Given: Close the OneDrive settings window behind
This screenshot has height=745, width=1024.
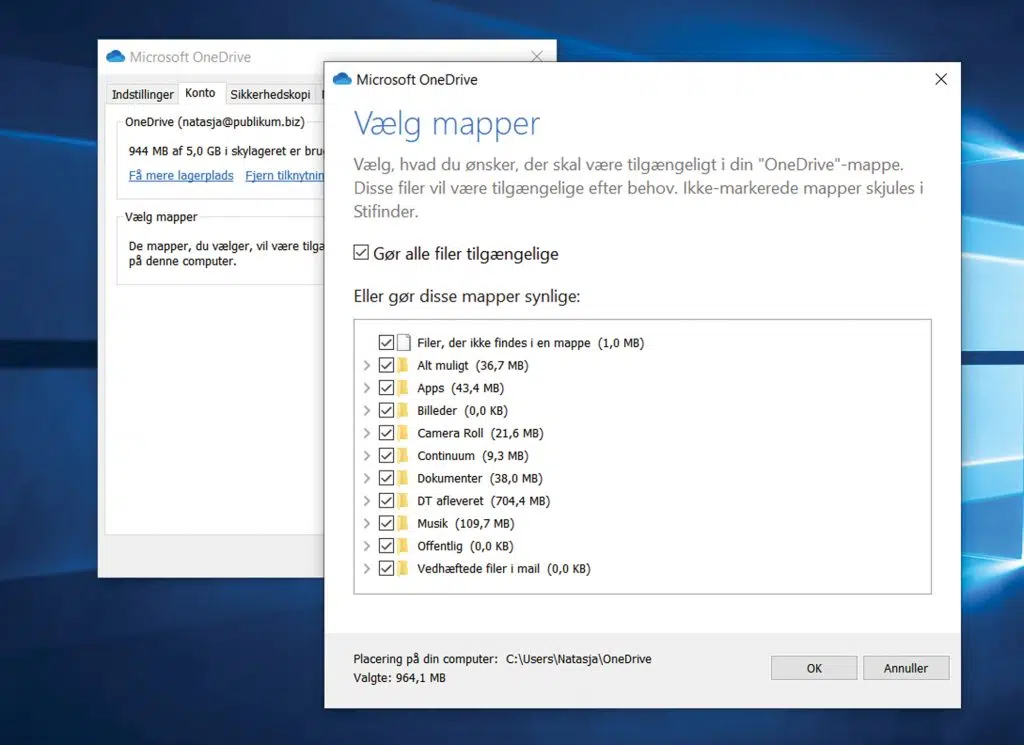Looking at the screenshot, I should 537,57.
